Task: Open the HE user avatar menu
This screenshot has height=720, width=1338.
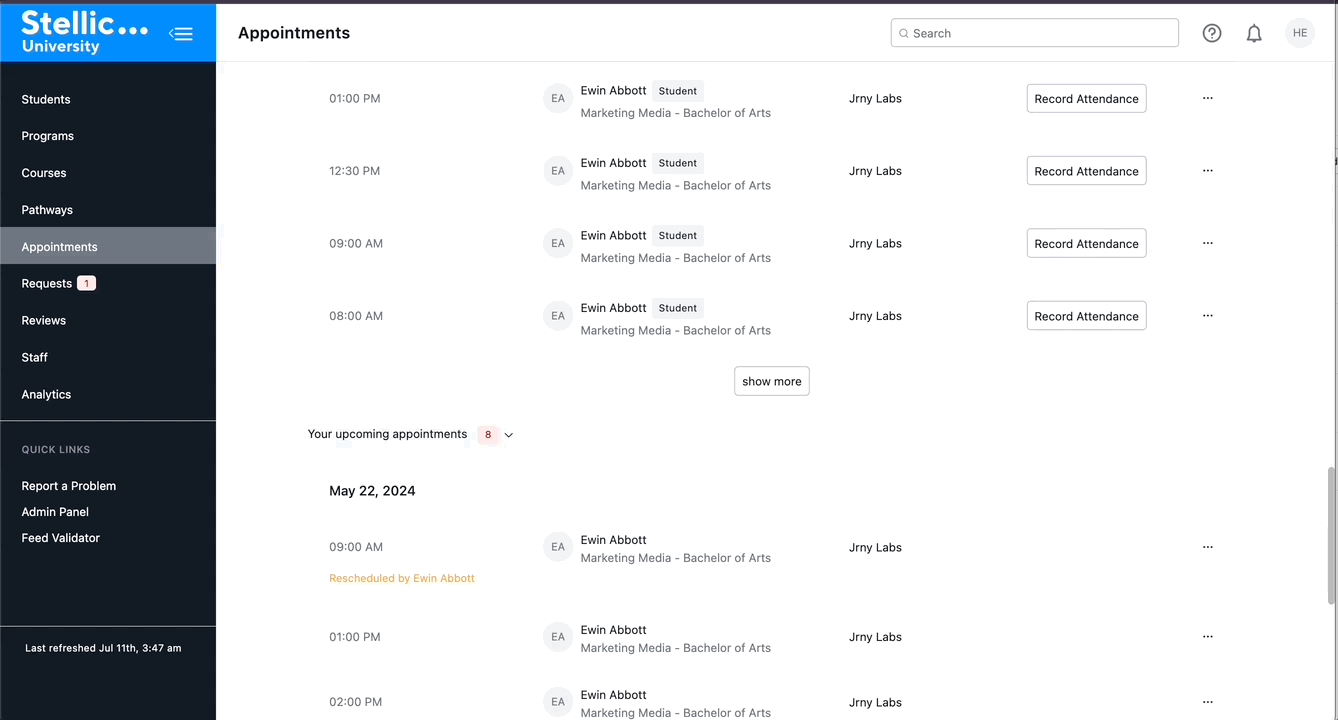Action: tap(1300, 33)
